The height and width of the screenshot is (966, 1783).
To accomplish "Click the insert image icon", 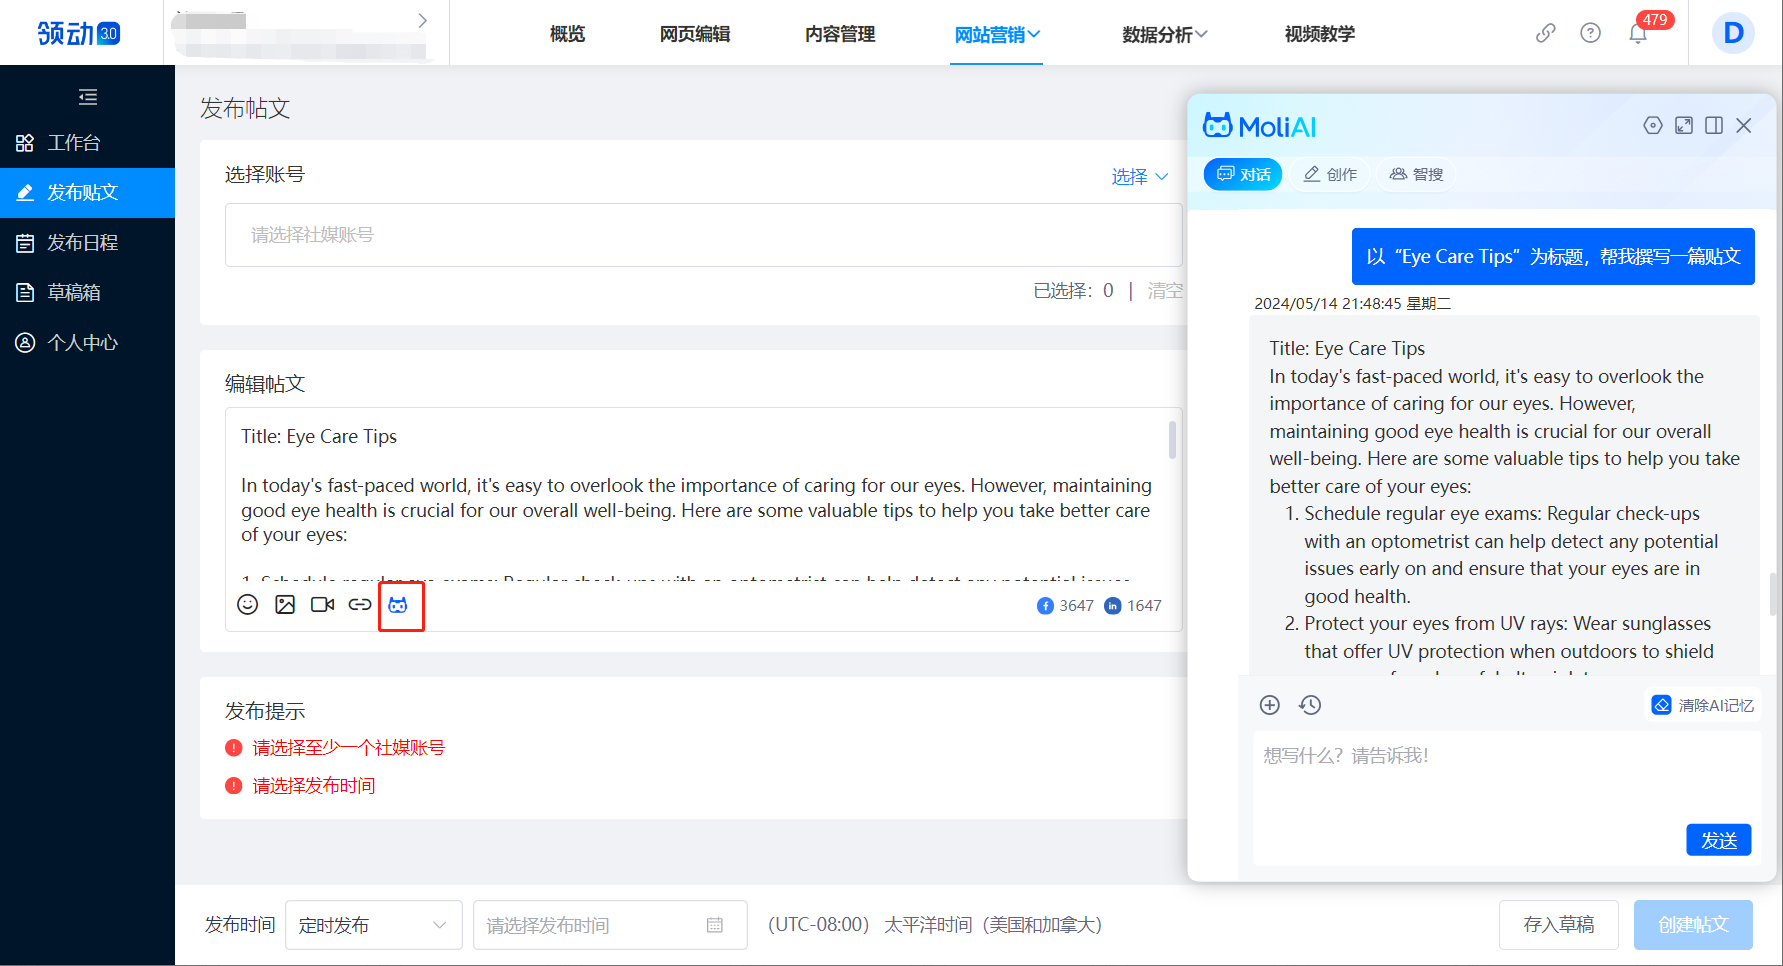I will click(285, 605).
